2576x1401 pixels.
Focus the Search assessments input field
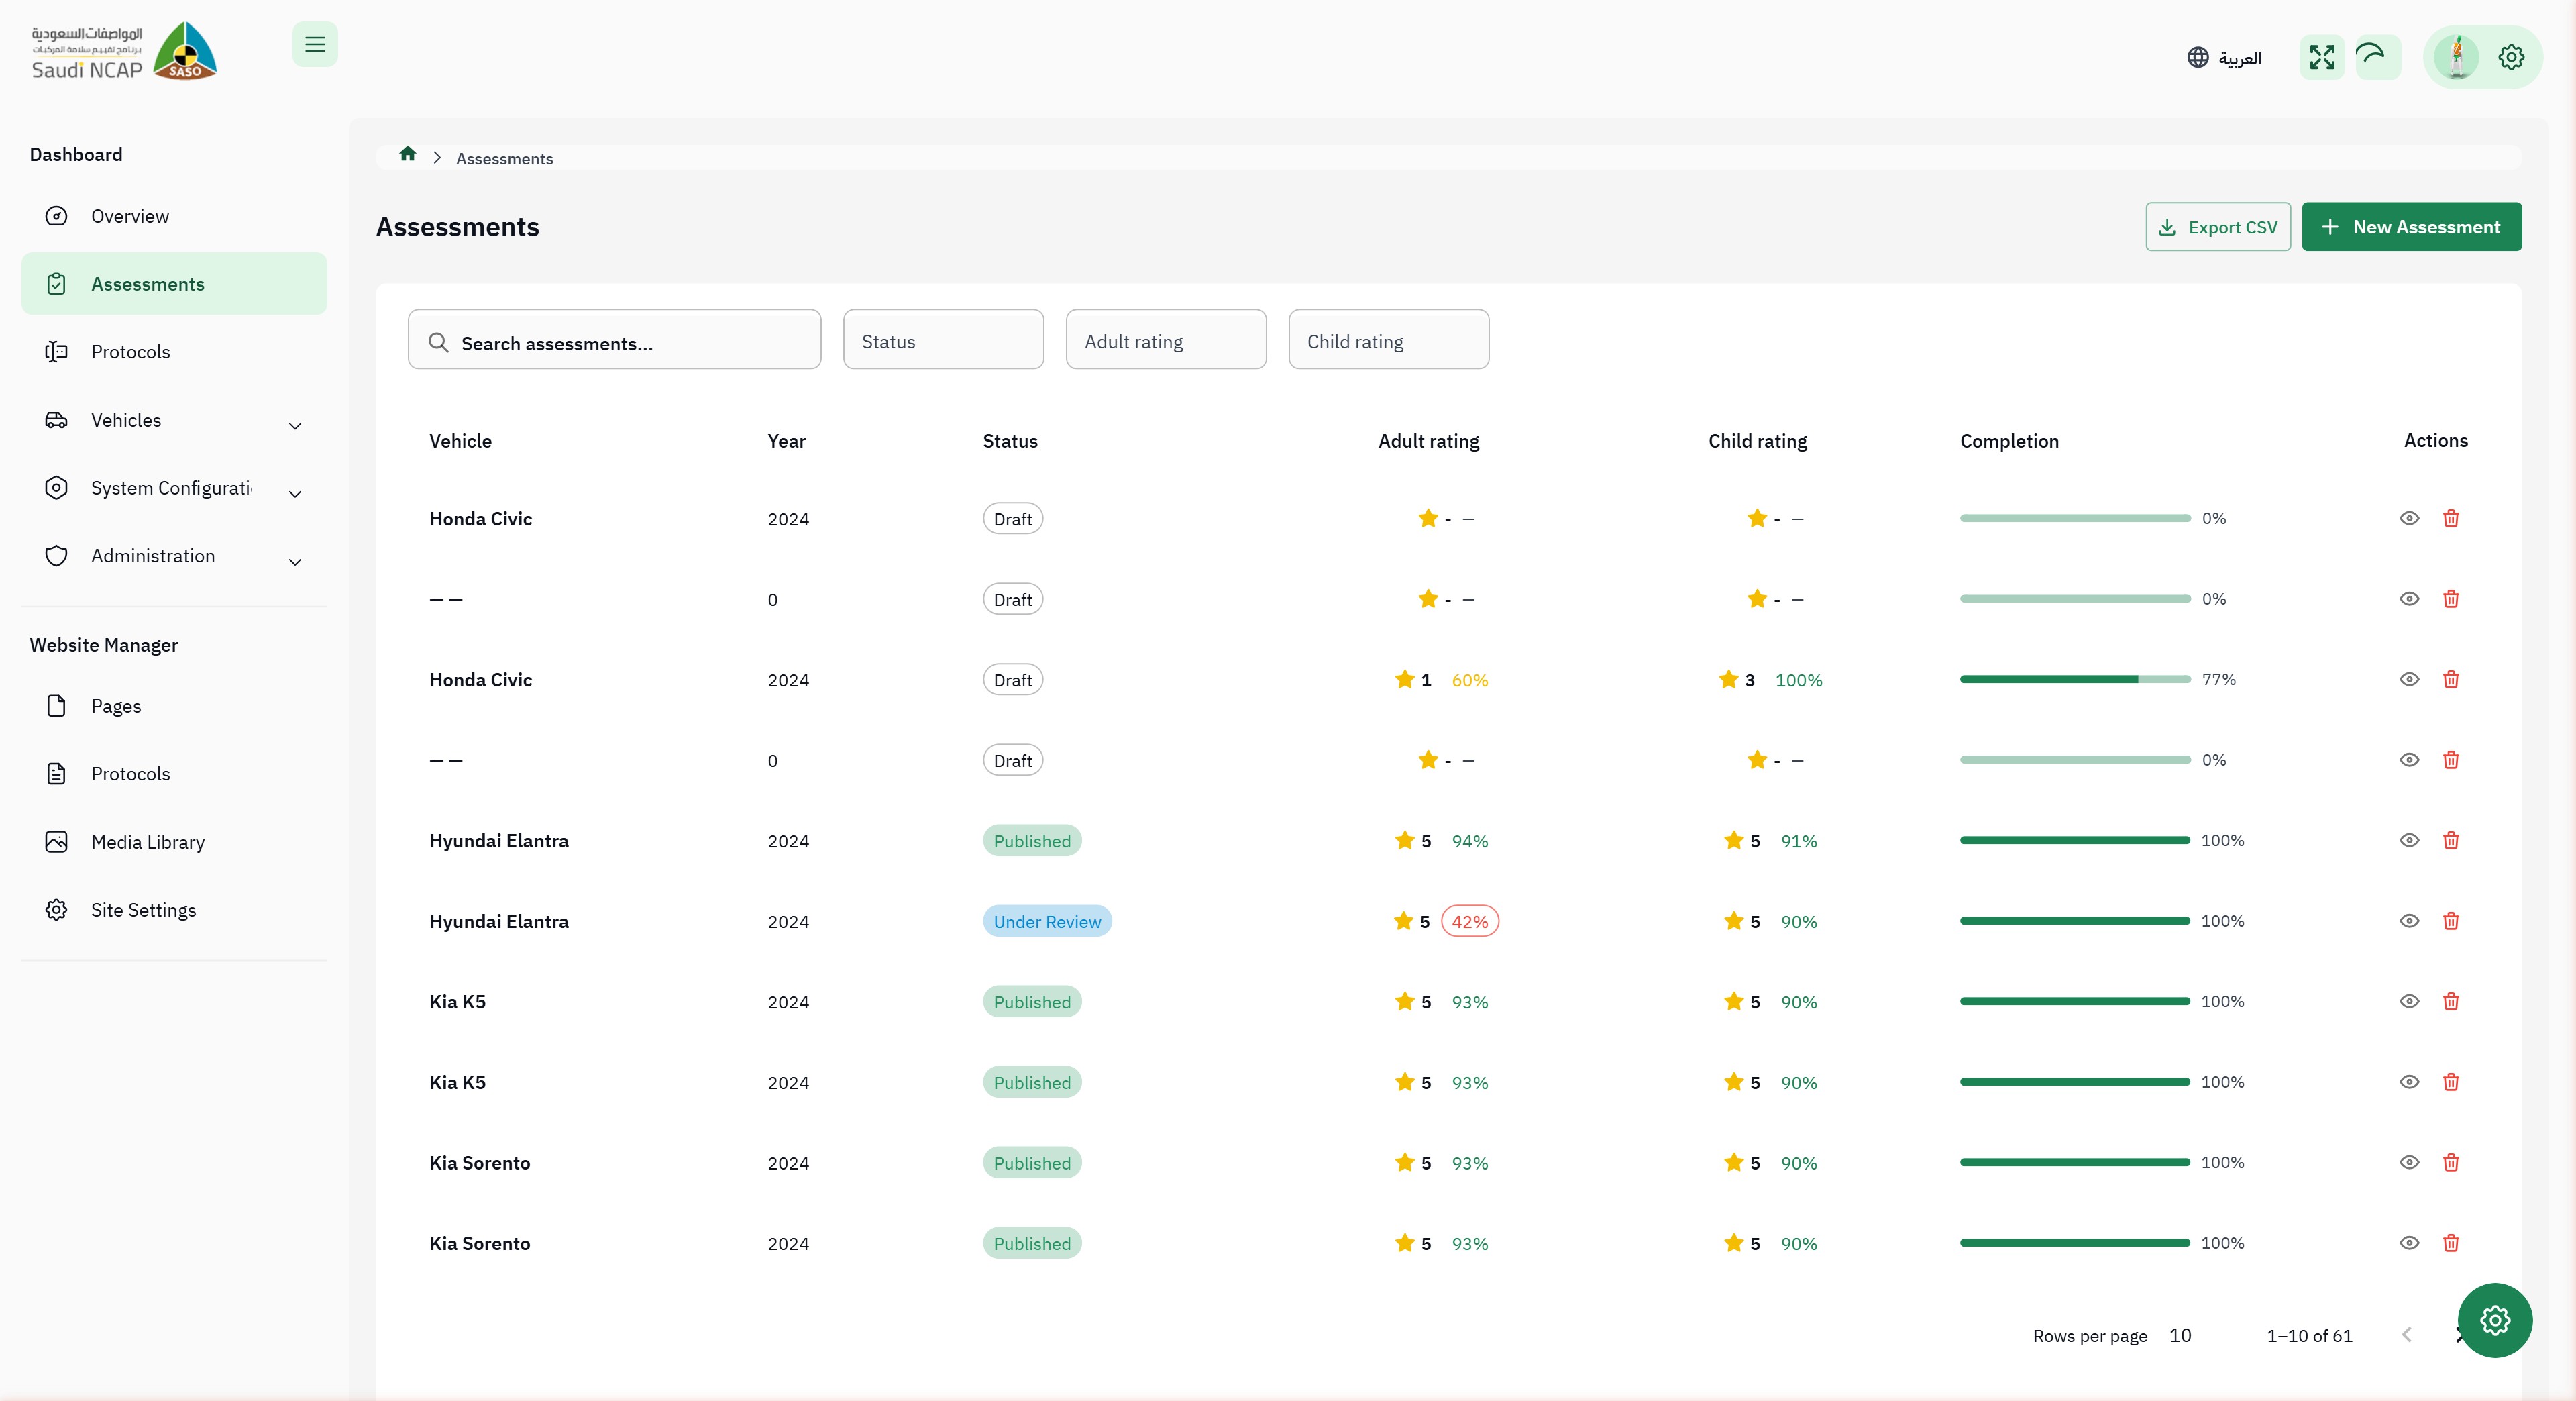(x=614, y=340)
